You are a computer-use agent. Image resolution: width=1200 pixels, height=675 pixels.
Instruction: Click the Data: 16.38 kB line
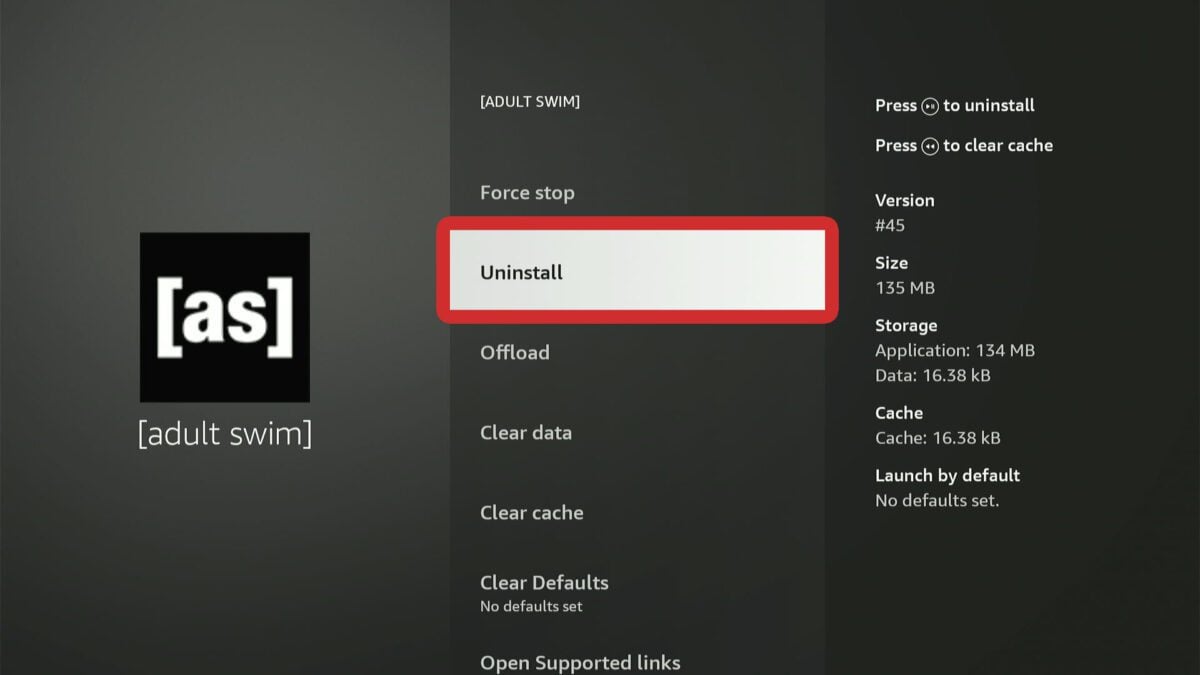coord(932,376)
